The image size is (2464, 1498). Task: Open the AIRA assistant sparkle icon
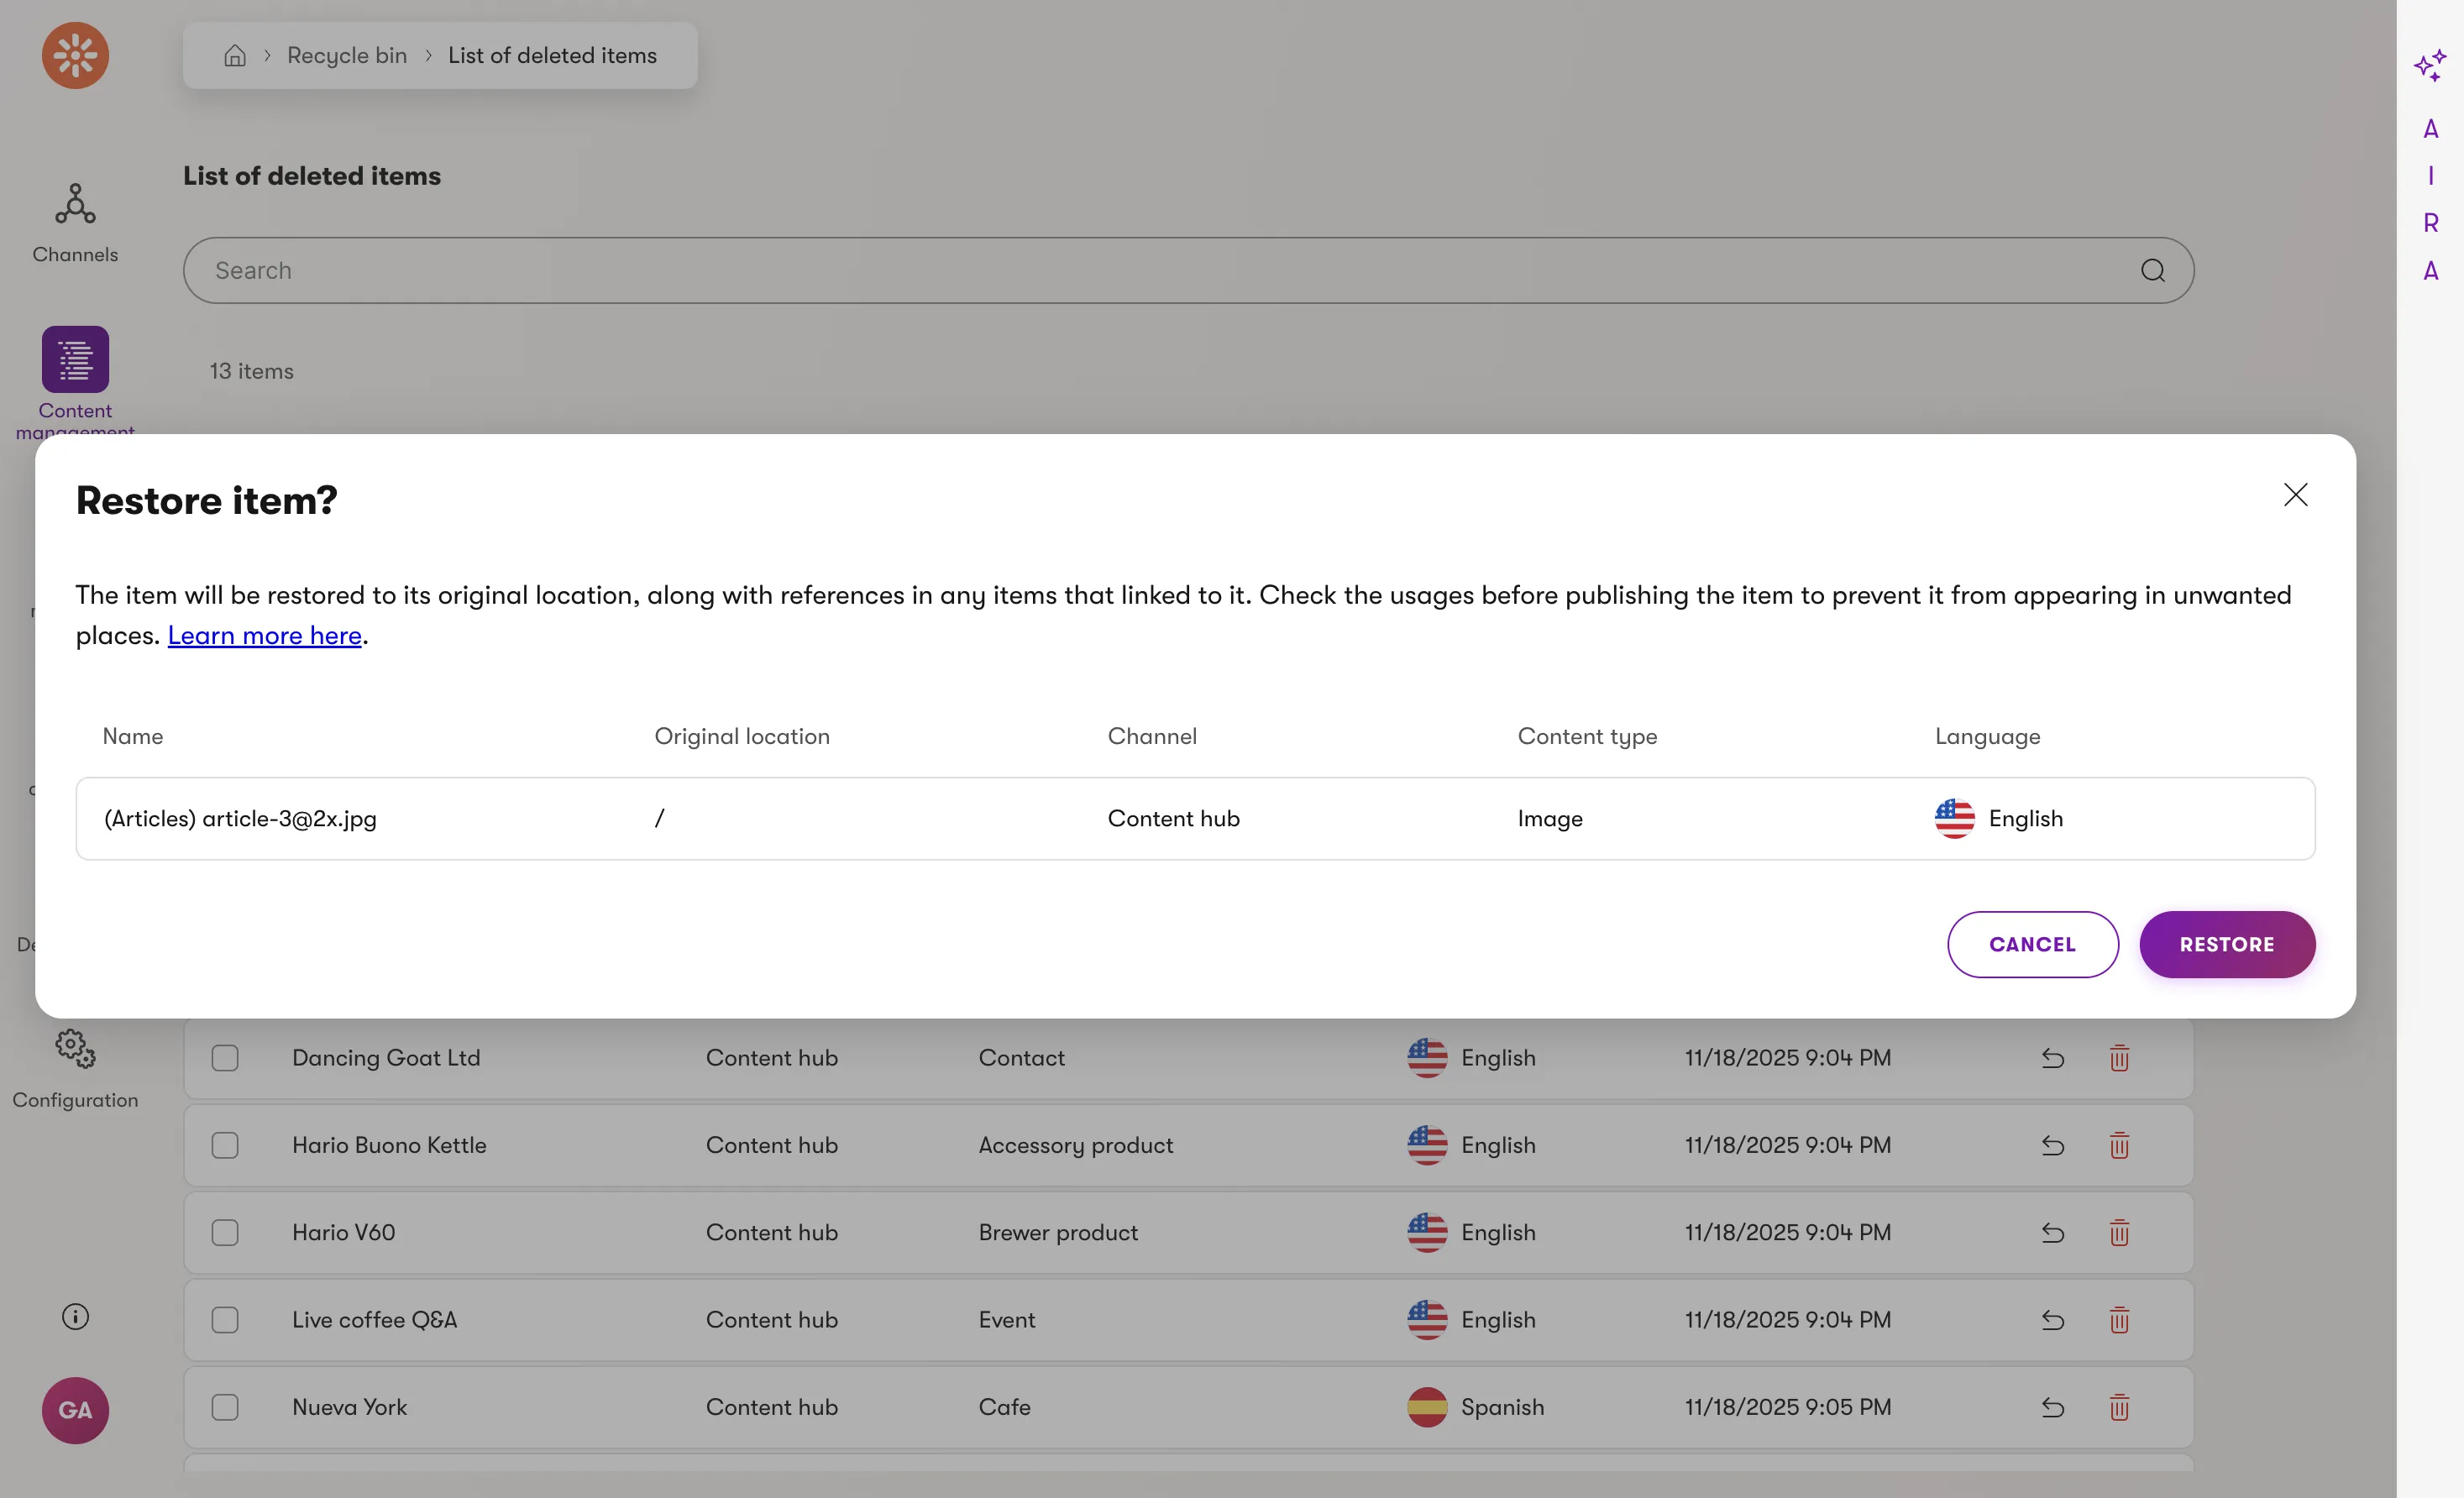(x=2429, y=66)
